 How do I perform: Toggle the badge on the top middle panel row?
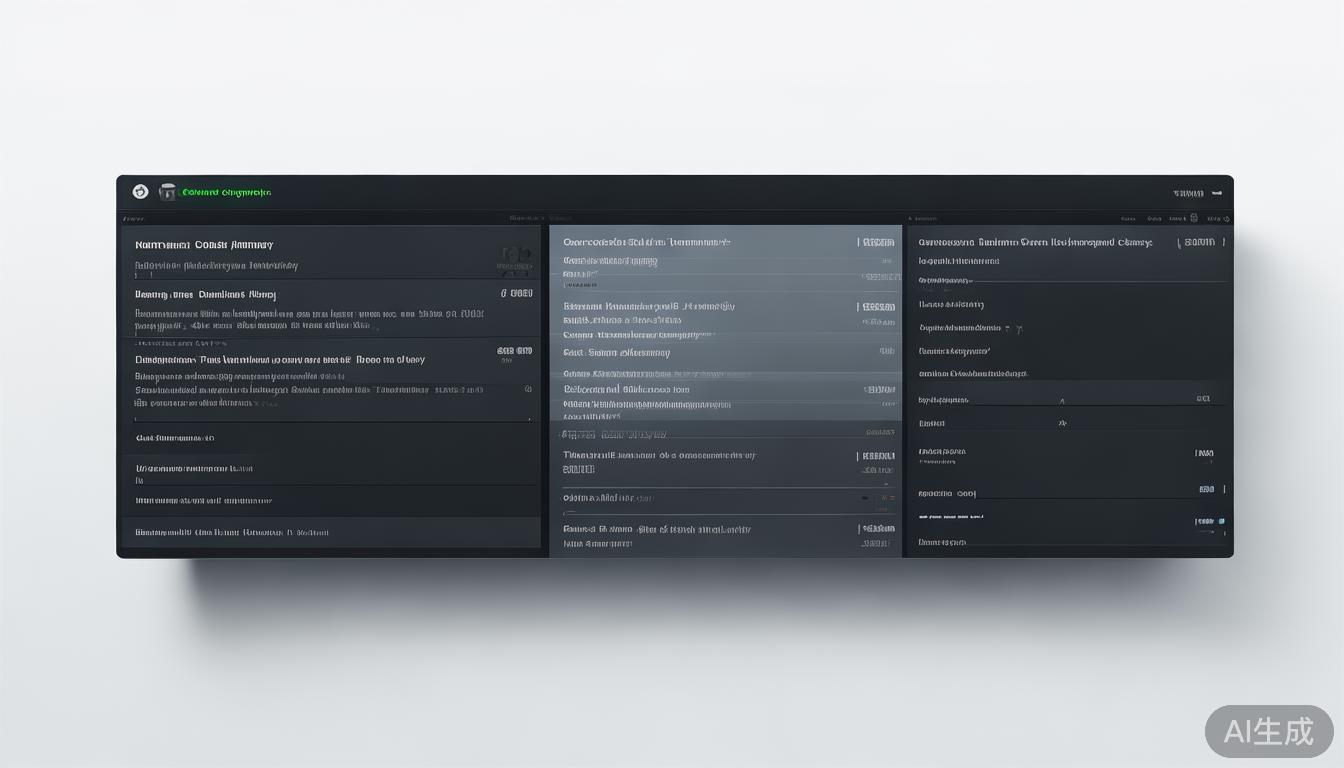tap(877, 242)
